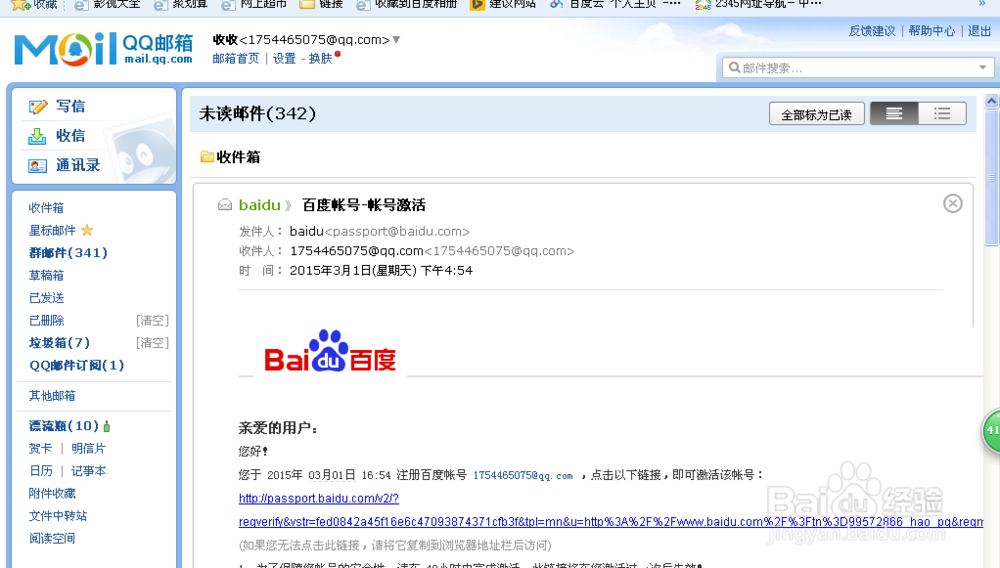
Task: Open the 2345网址导航 bookmark
Action: 758,4
